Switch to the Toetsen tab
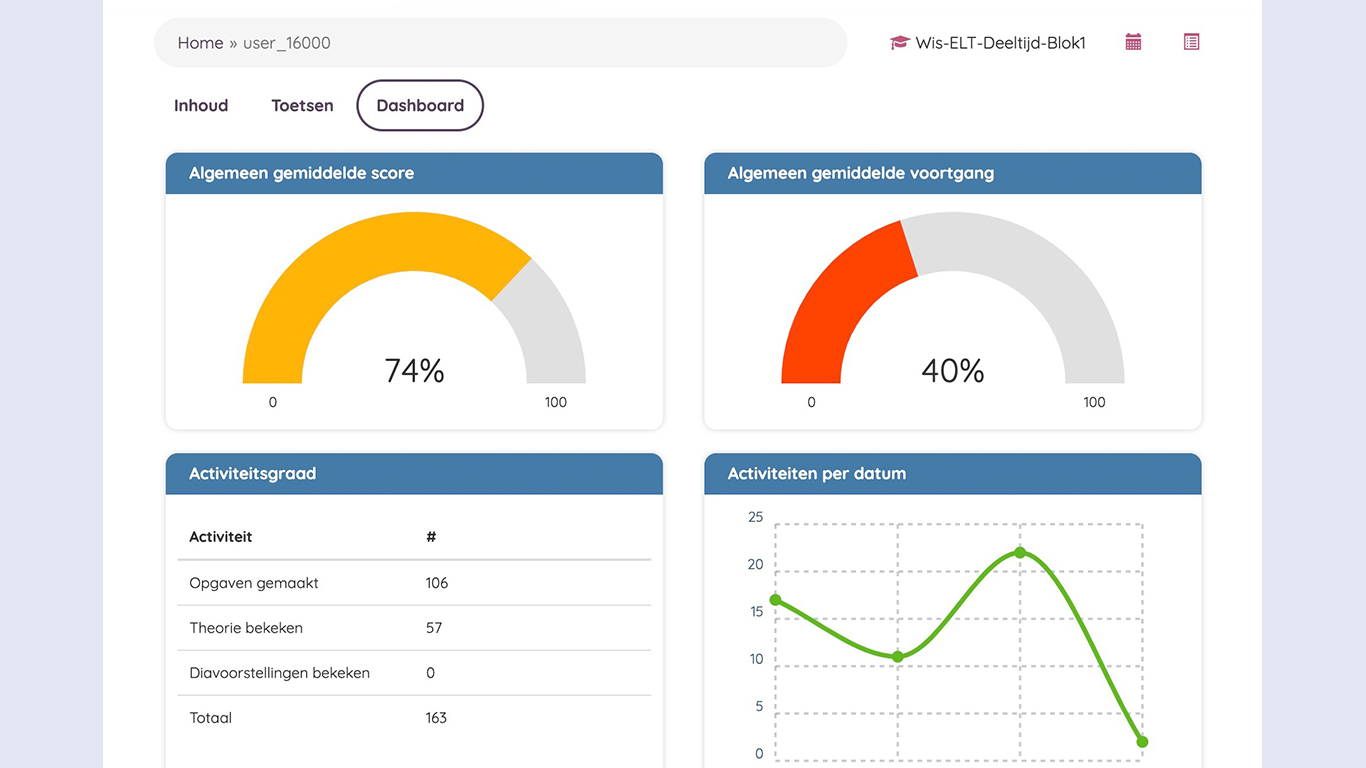1366x768 pixels. (302, 105)
